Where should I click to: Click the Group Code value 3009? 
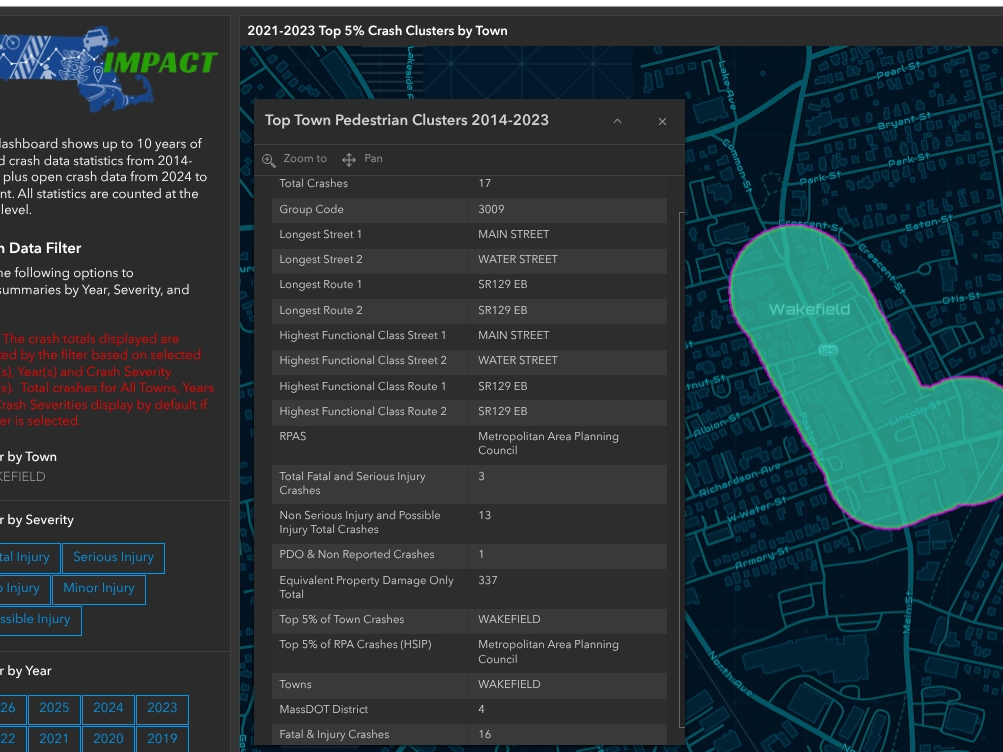pos(491,210)
